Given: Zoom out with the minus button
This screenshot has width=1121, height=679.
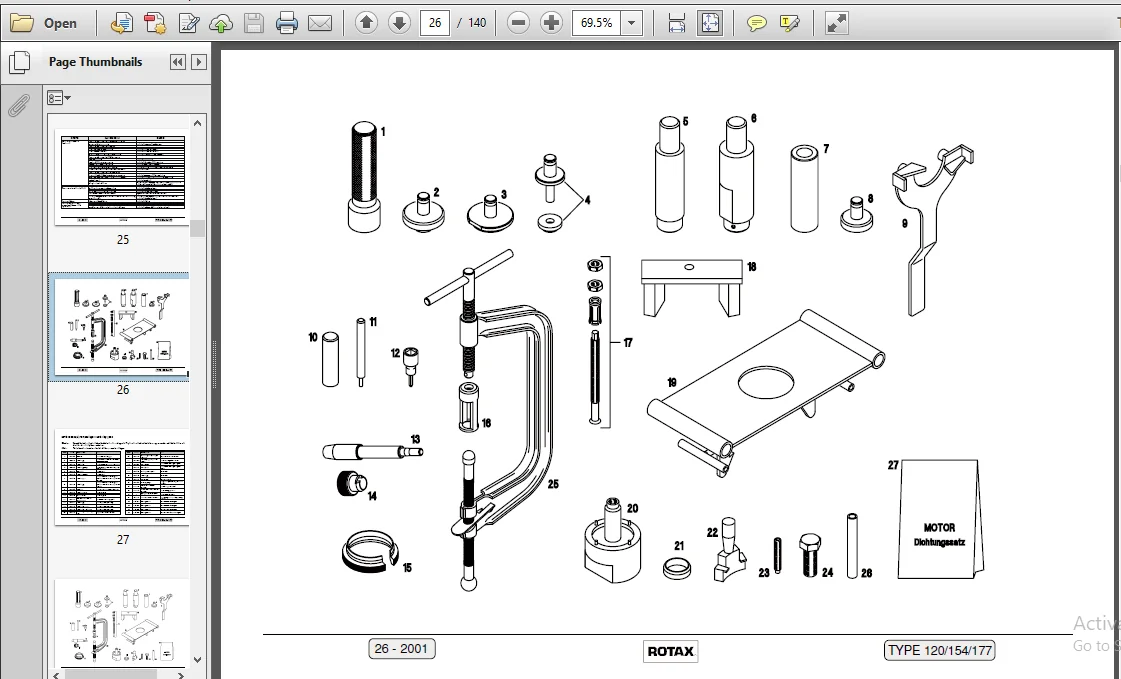Looking at the screenshot, I should [518, 23].
